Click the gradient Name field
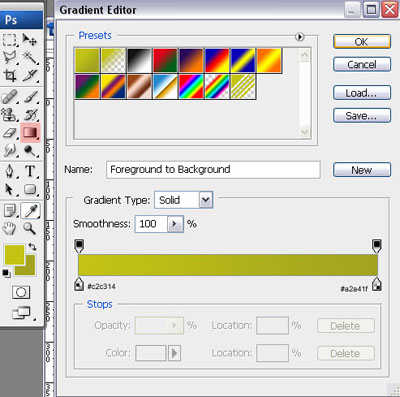 (213, 170)
